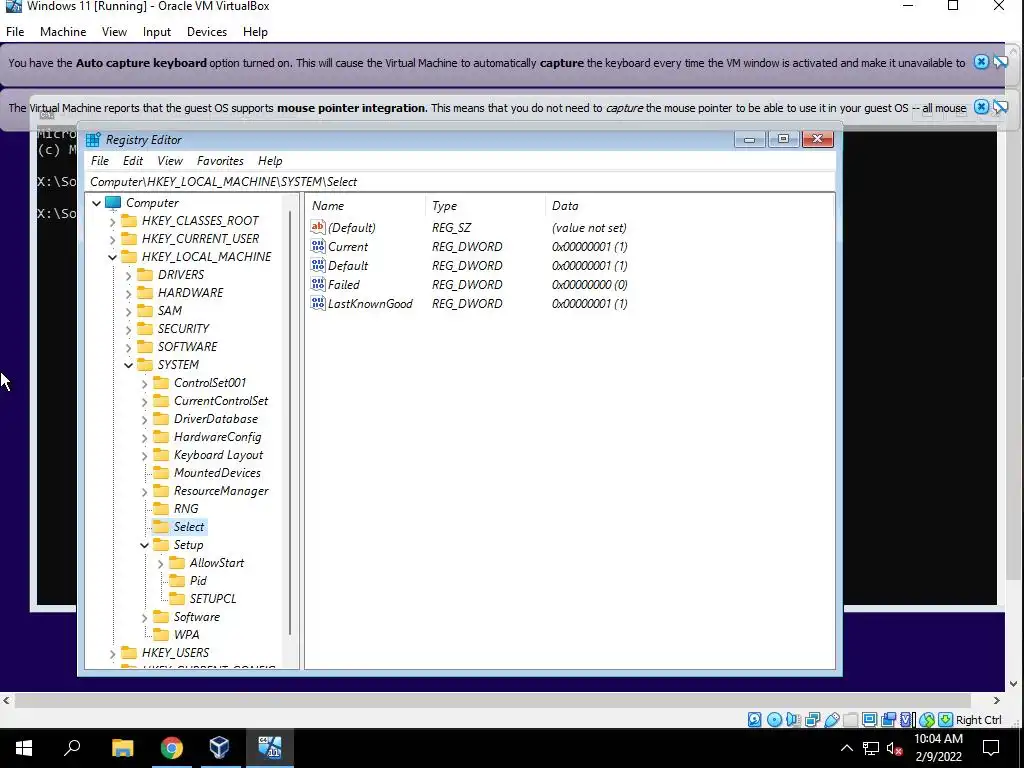
Task: Collapse the Setup key
Action: (x=144, y=545)
